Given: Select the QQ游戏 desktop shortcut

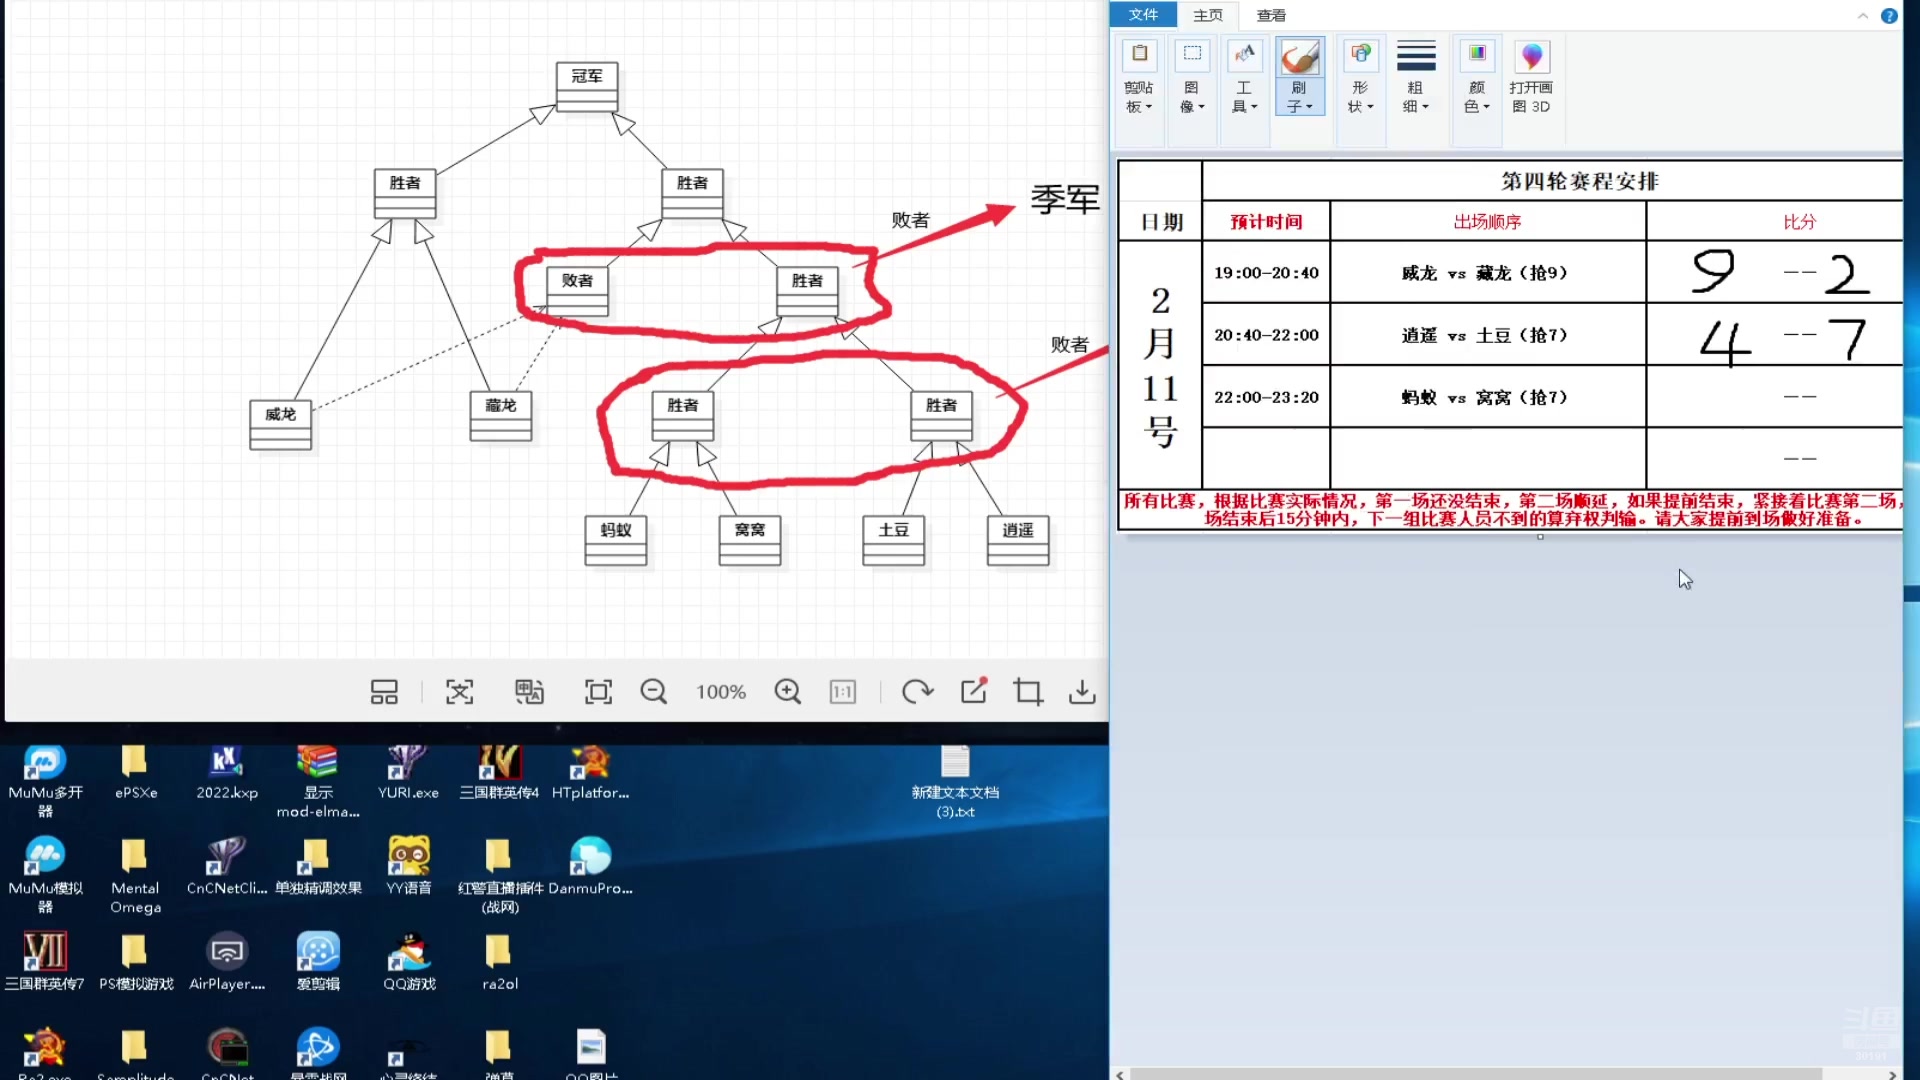Looking at the screenshot, I should tap(409, 961).
